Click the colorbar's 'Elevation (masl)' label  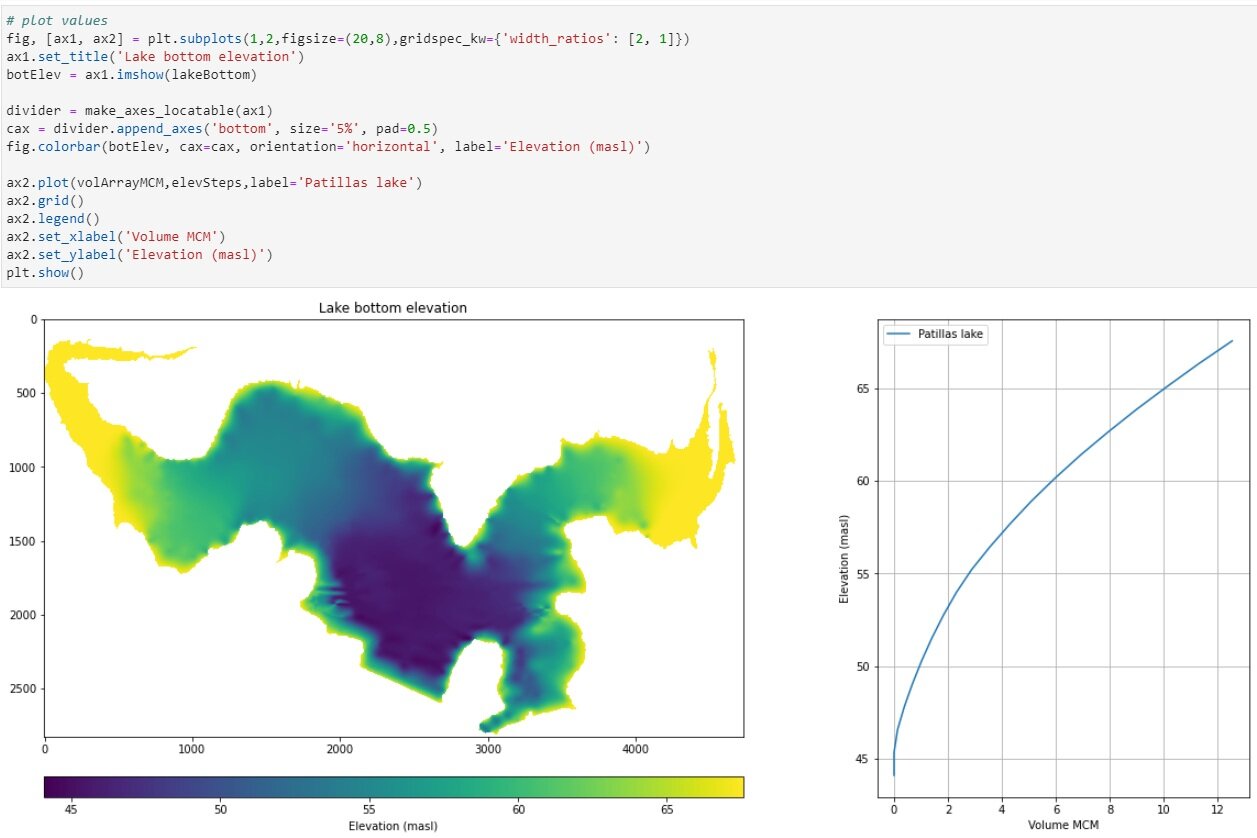tap(393, 825)
